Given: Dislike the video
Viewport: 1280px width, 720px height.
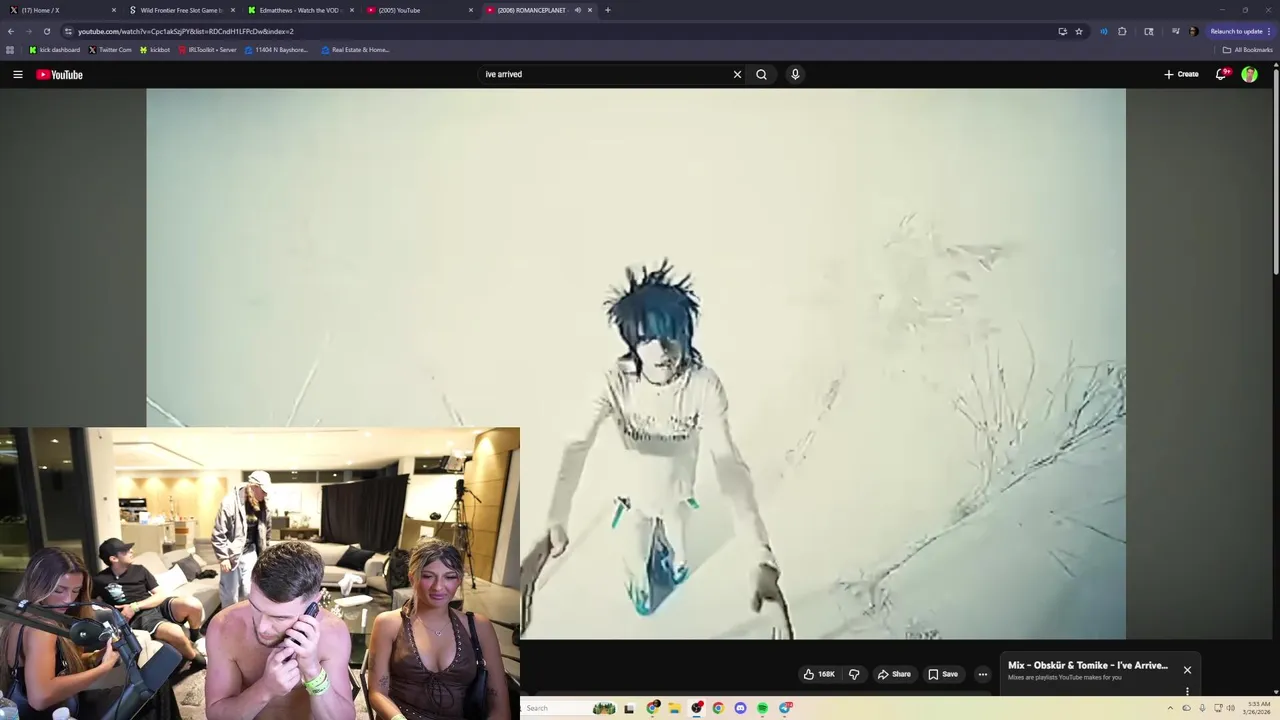Looking at the screenshot, I should click(x=854, y=674).
